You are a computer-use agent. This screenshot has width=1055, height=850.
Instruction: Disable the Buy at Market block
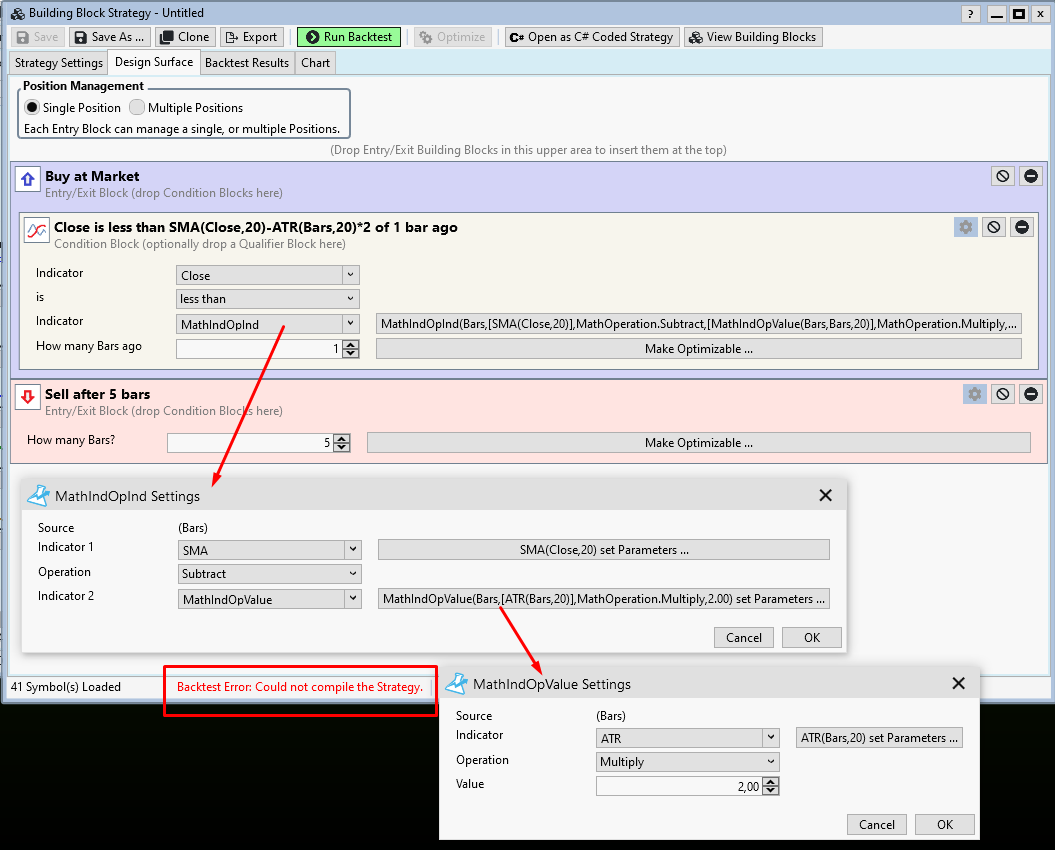click(1002, 176)
